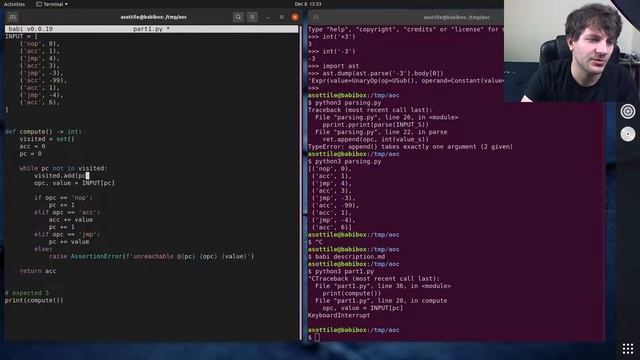The width and height of the screenshot is (640, 360).
Task: Click $ python3 part1.py command
Action: point(341,271)
